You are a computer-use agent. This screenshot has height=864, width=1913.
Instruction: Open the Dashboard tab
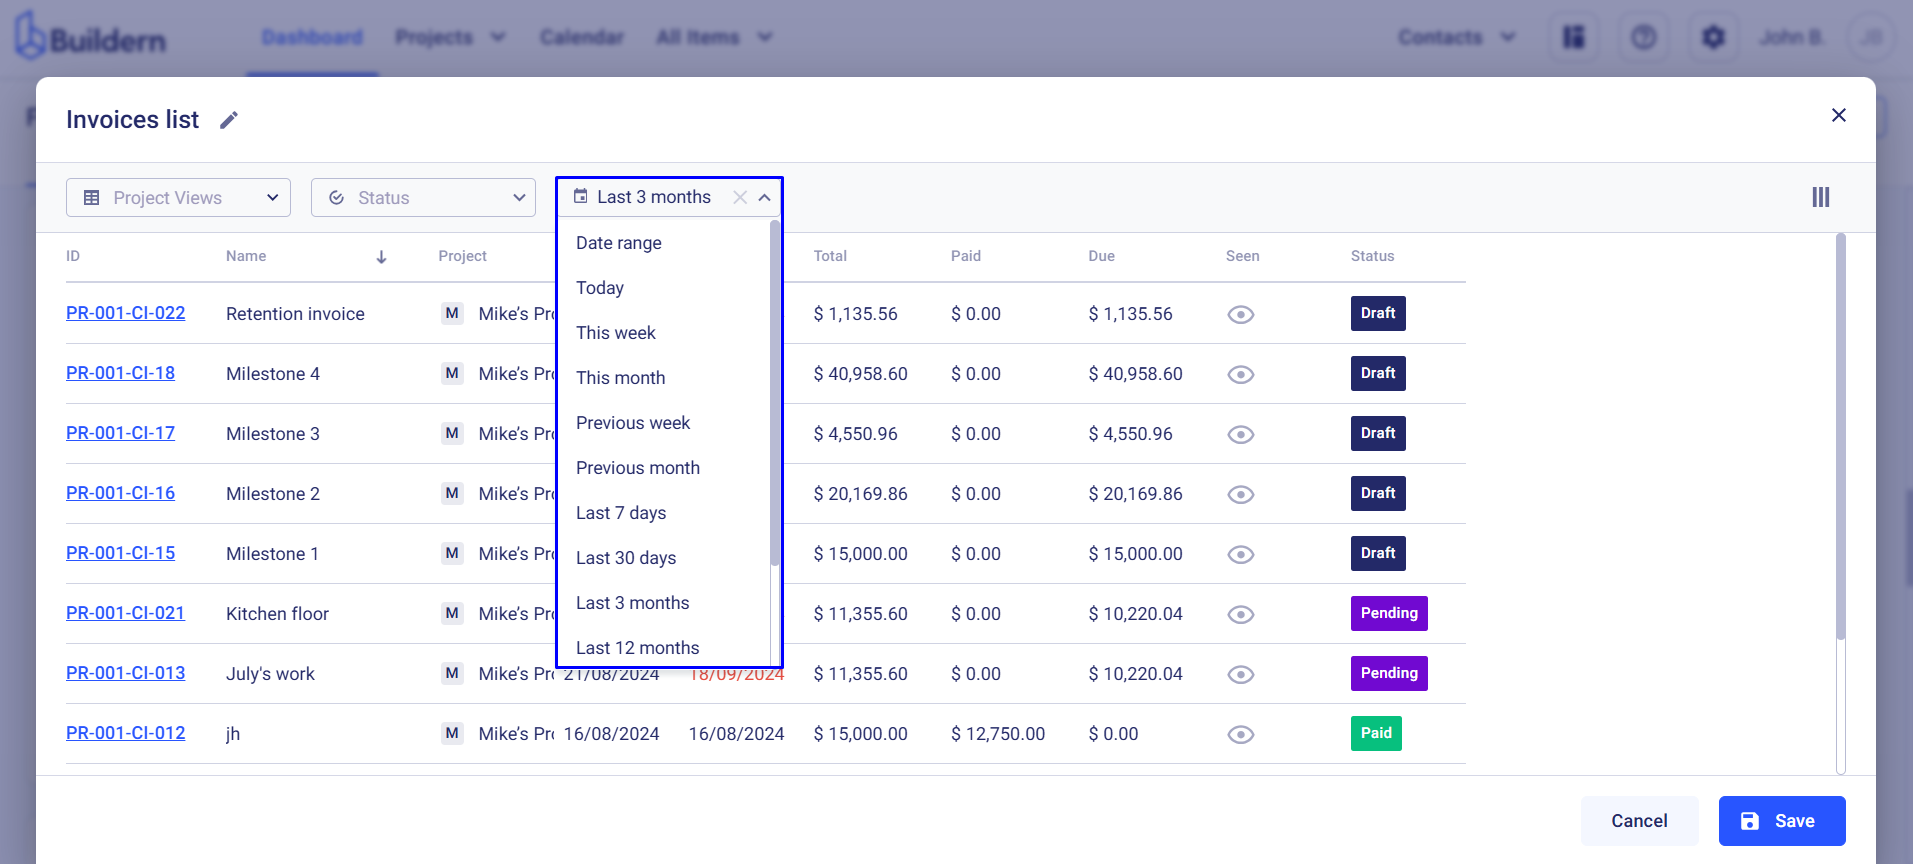tap(312, 37)
